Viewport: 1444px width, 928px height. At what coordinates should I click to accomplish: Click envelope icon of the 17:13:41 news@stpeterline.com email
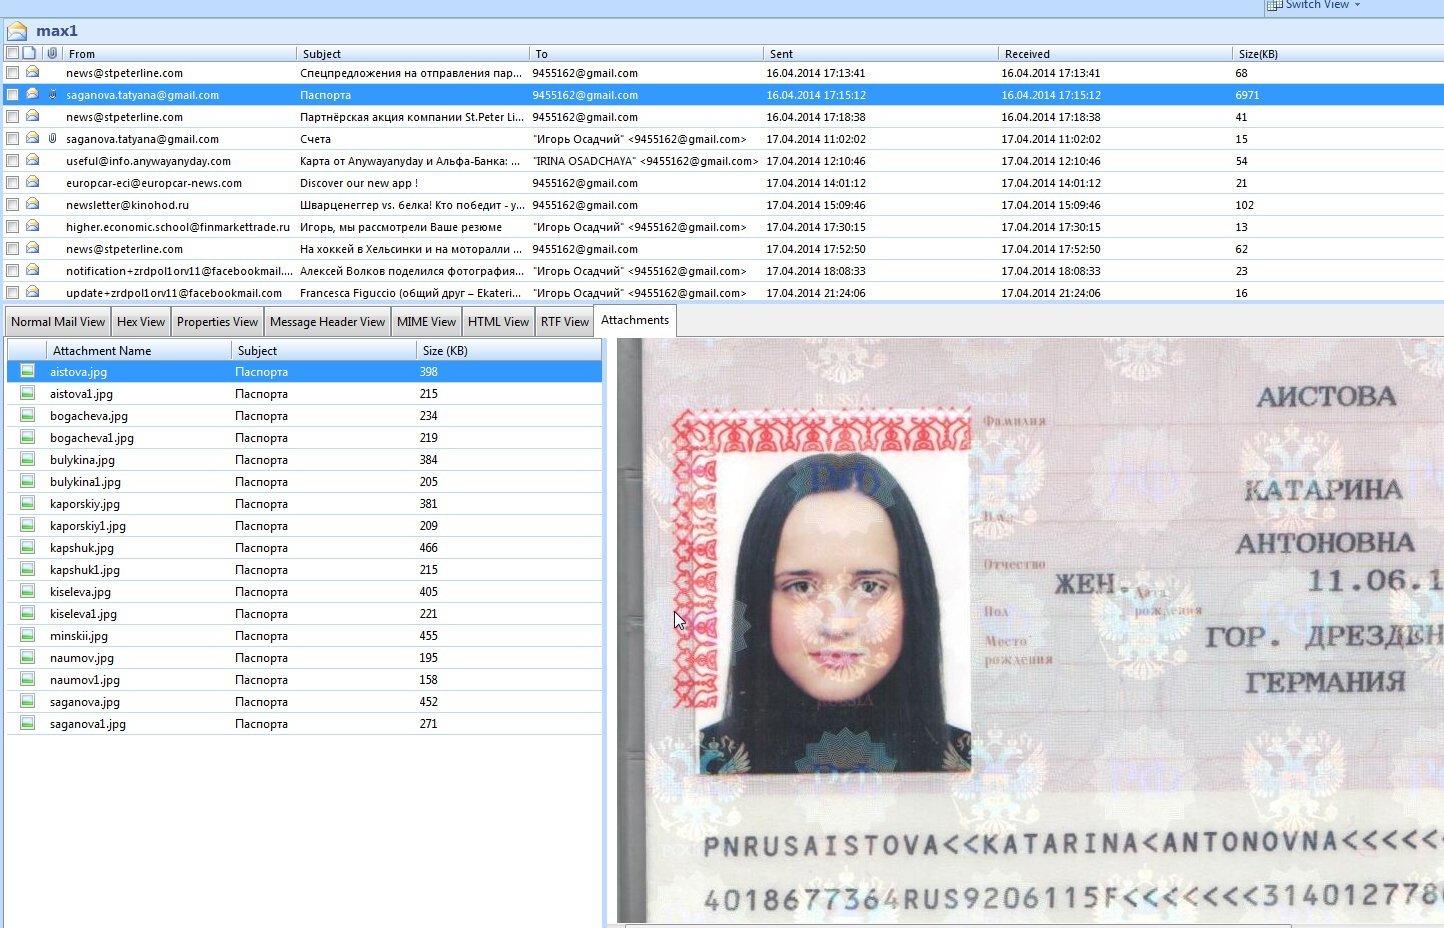coord(32,72)
